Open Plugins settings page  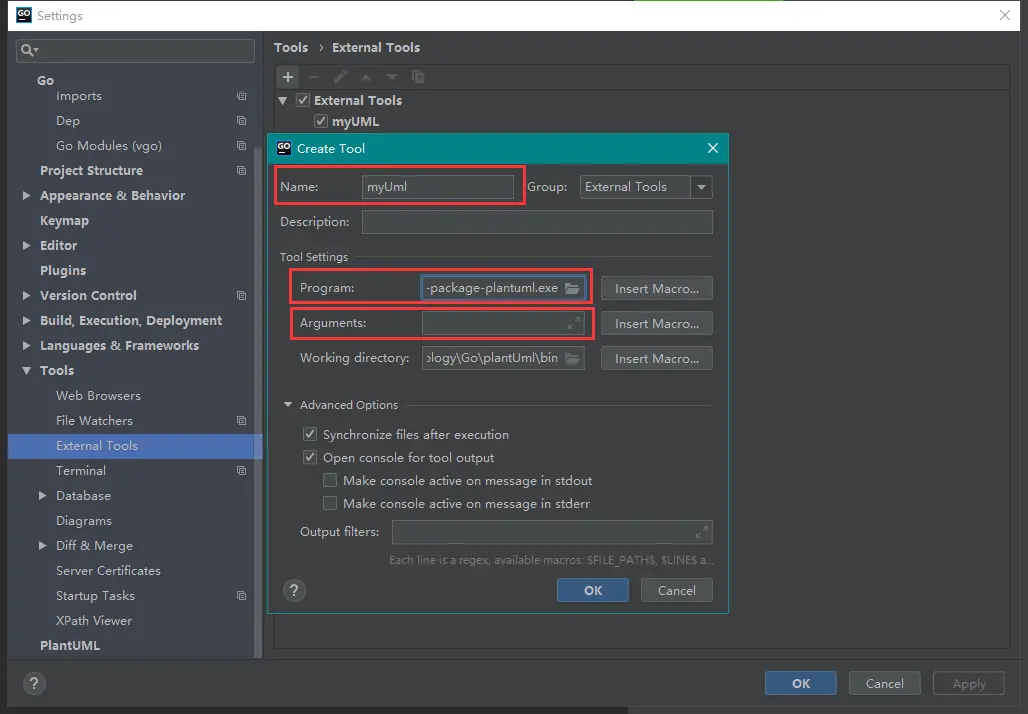pos(63,270)
